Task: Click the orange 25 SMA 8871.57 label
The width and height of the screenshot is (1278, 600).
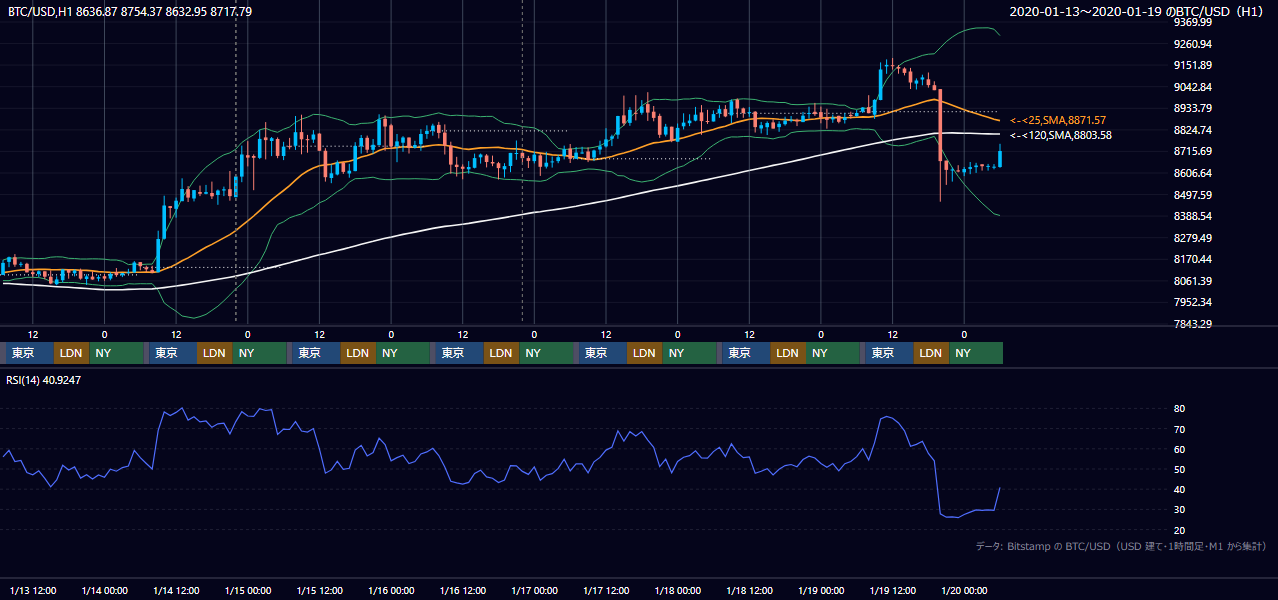Action: pyautogui.click(x=1058, y=120)
